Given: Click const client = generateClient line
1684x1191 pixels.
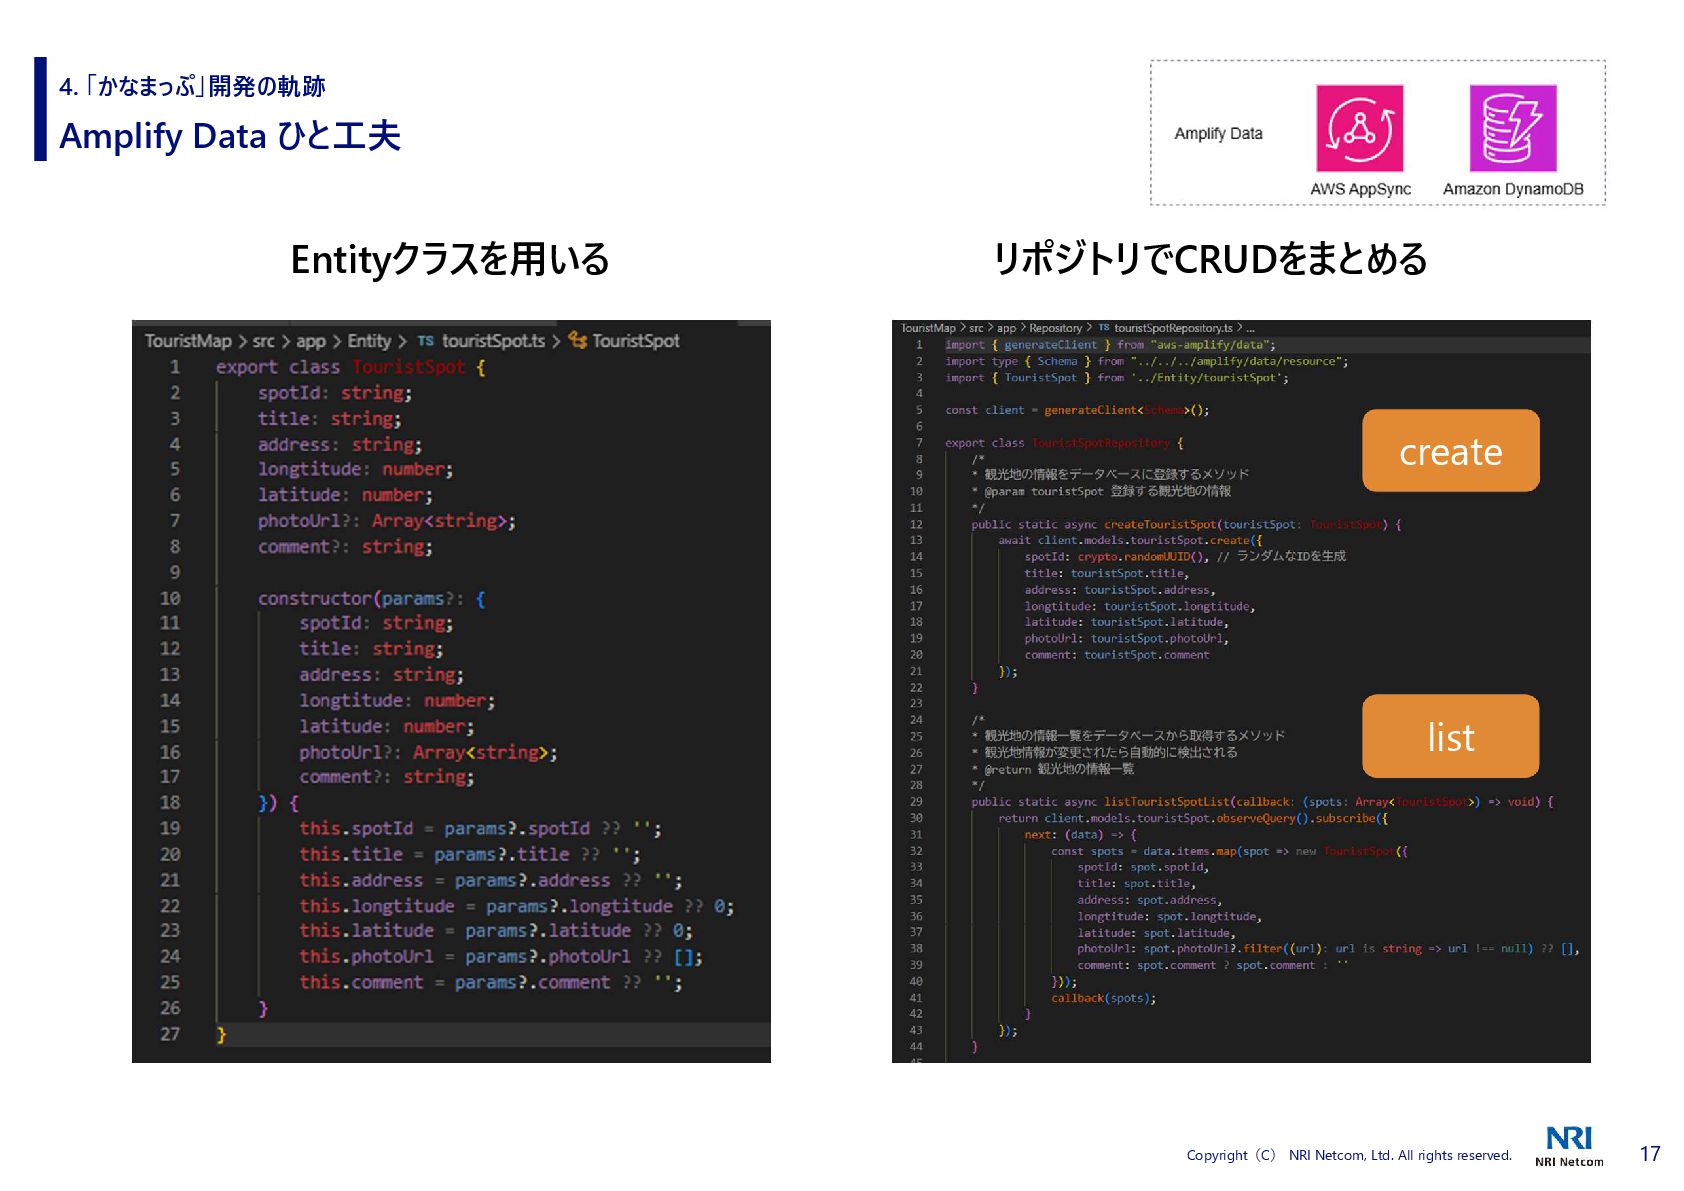Looking at the screenshot, I should (1077, 410).
